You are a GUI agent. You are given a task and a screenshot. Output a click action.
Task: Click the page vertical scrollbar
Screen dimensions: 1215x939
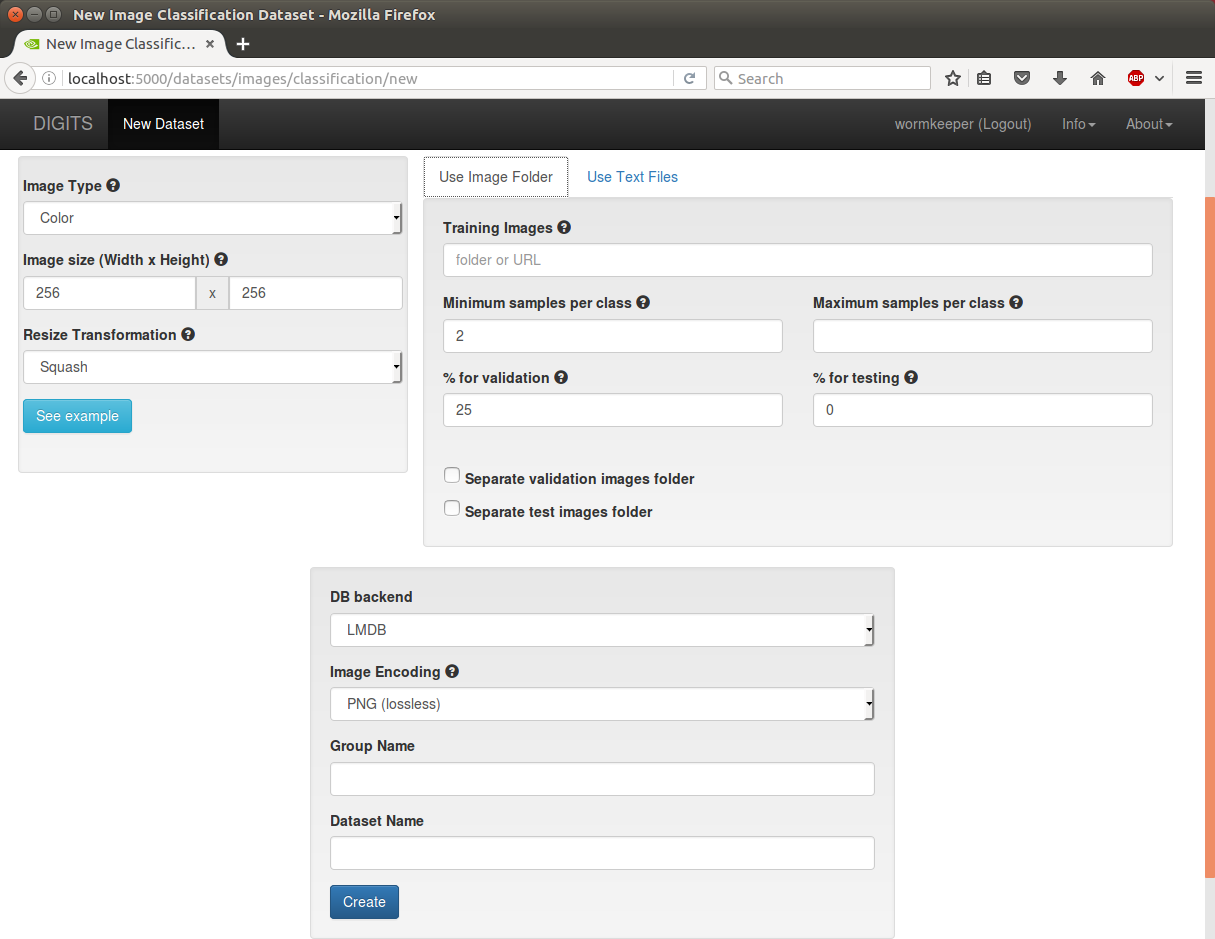coord(1210,540)
